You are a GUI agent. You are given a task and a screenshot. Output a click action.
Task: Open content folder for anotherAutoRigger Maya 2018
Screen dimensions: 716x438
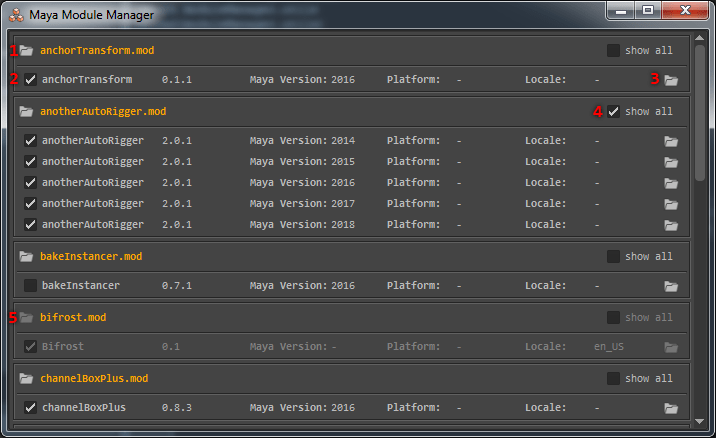671,225
